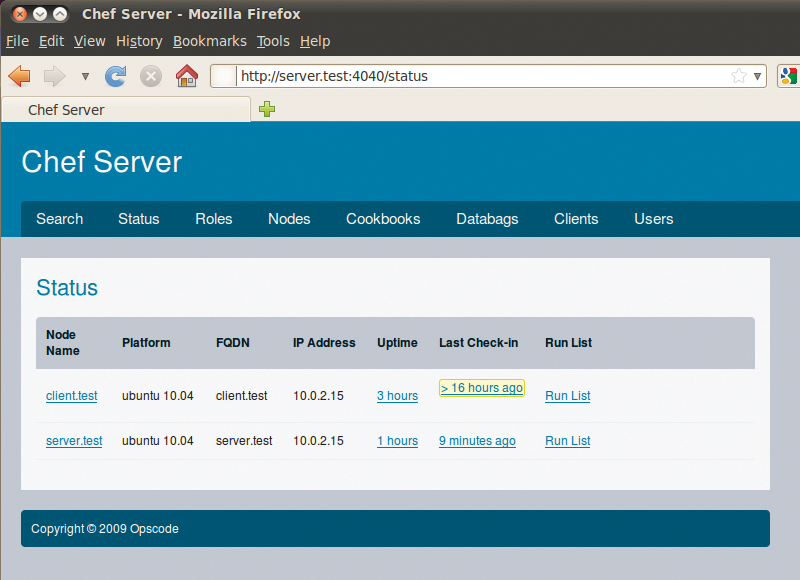This screenshot has width=800, height=580.
Task: Click the Status page heading
Action: (x=67, y=288)
